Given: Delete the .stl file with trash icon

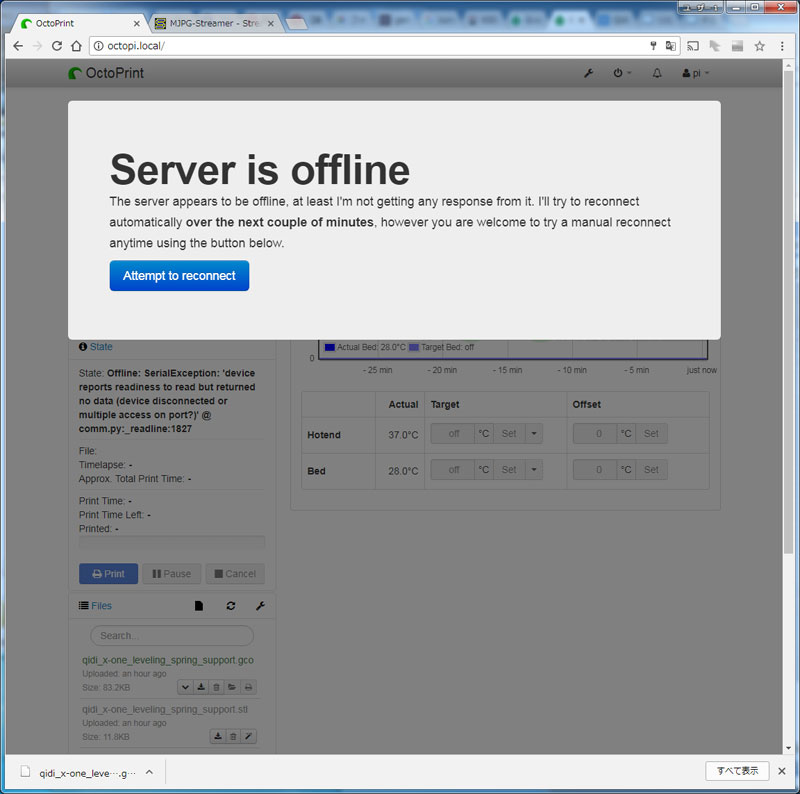Looking at the screenshot, I should (x=233, y=736).
